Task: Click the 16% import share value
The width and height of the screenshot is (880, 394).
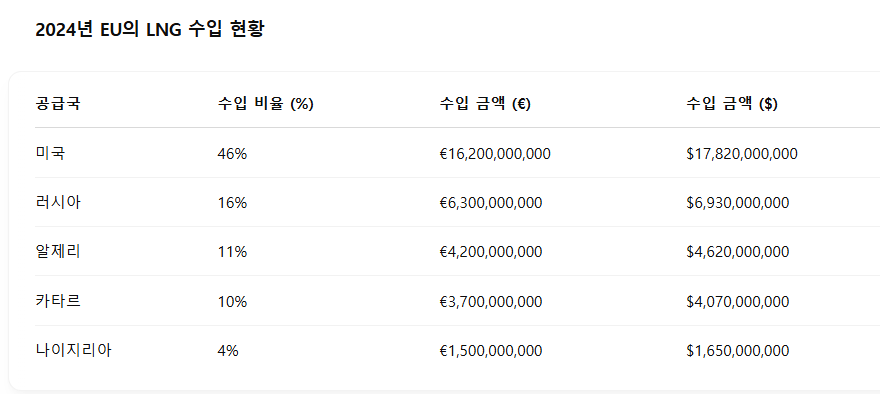Action: pyautogui.click(x=232, y=203)
